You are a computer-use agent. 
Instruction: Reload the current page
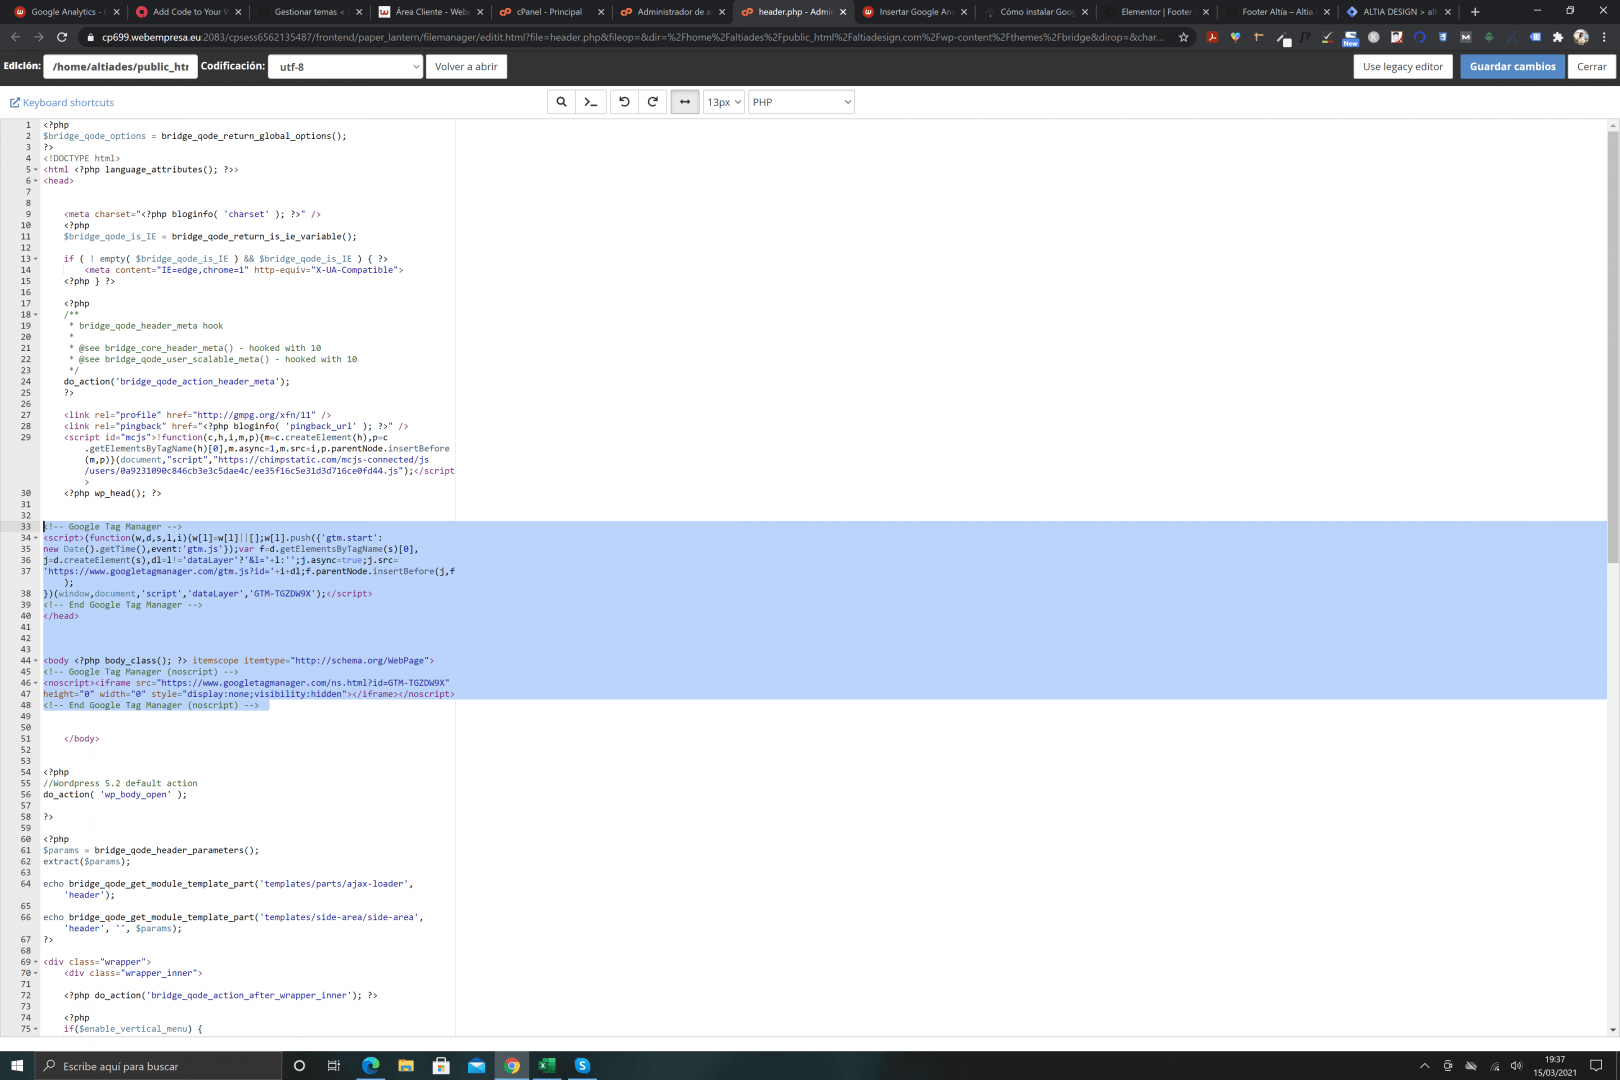coord(62,37)
